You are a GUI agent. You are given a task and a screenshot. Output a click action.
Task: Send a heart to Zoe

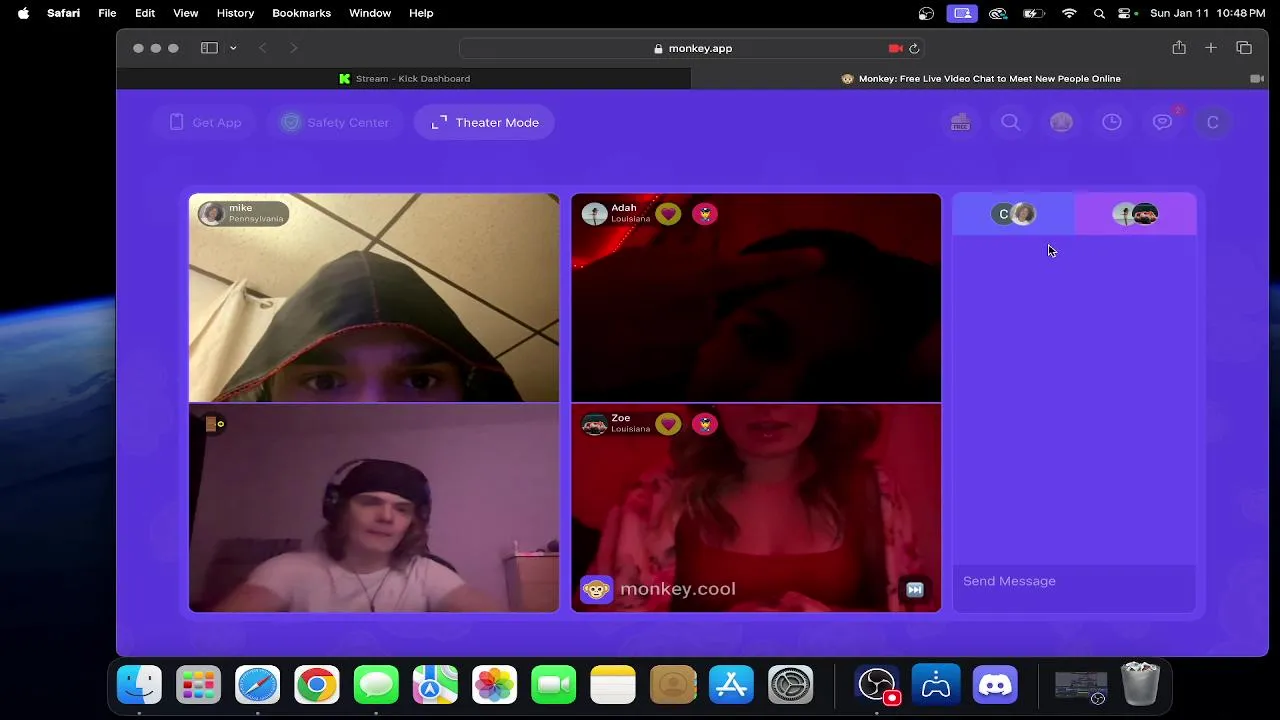click(x=669, y=424)
